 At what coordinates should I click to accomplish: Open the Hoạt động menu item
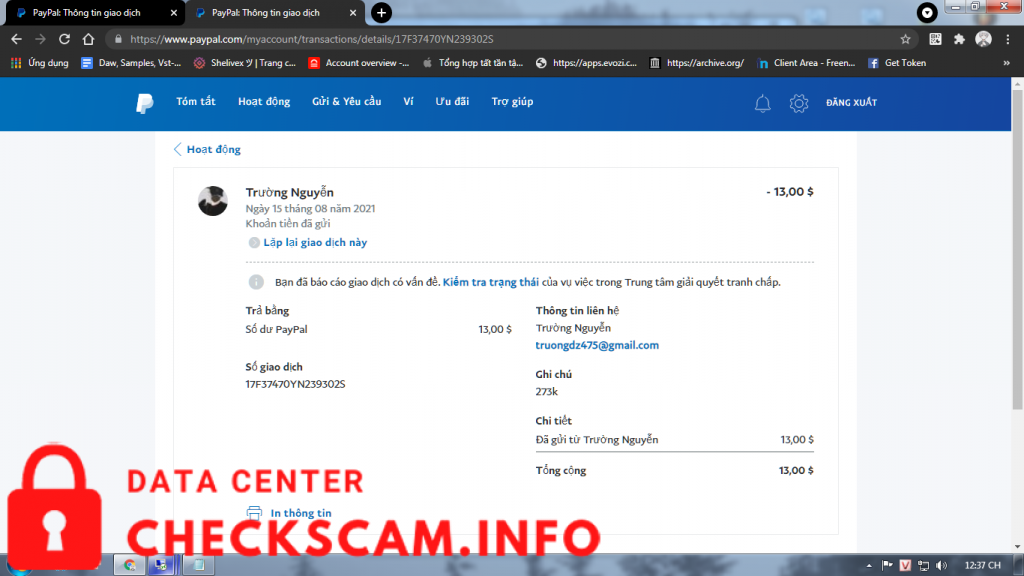264,102
